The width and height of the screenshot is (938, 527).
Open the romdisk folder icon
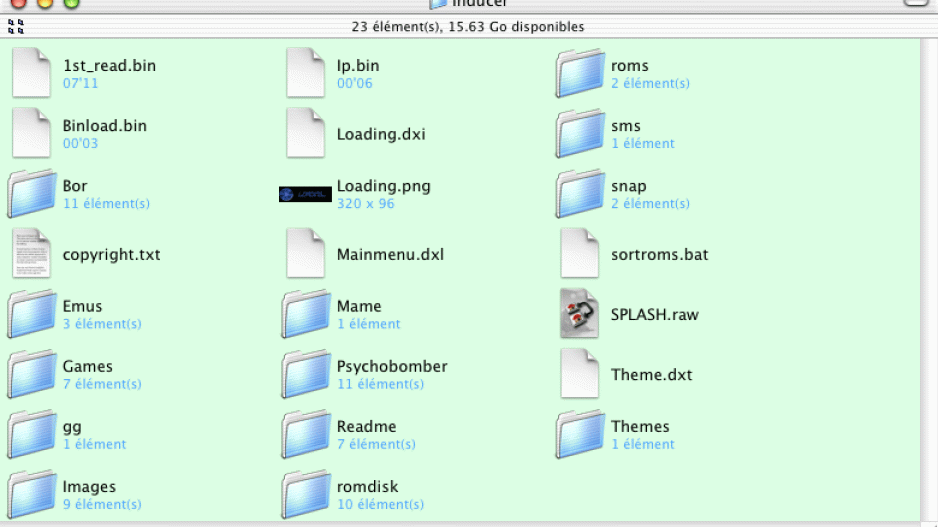306,495
